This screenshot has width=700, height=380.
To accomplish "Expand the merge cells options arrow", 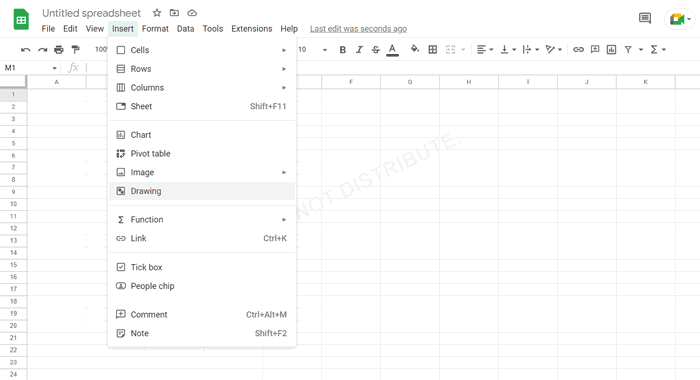I will coord(463,50).
